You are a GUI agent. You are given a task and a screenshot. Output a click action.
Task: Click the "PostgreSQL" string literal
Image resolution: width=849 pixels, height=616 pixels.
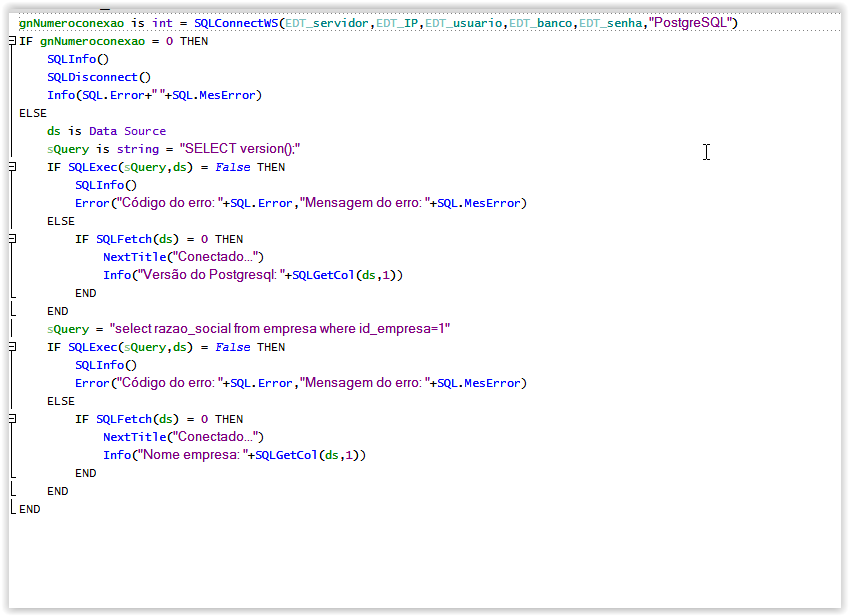point(690,23)
